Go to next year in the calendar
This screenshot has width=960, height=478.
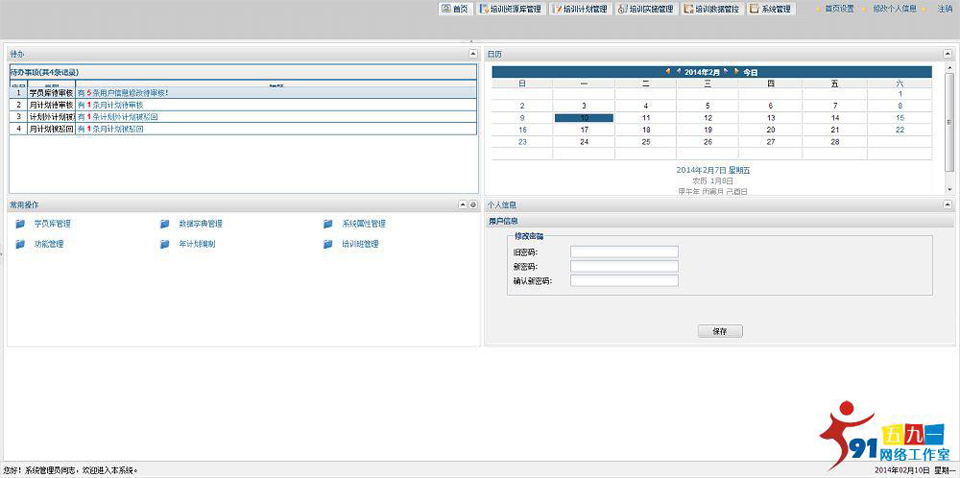pos(737,72)
